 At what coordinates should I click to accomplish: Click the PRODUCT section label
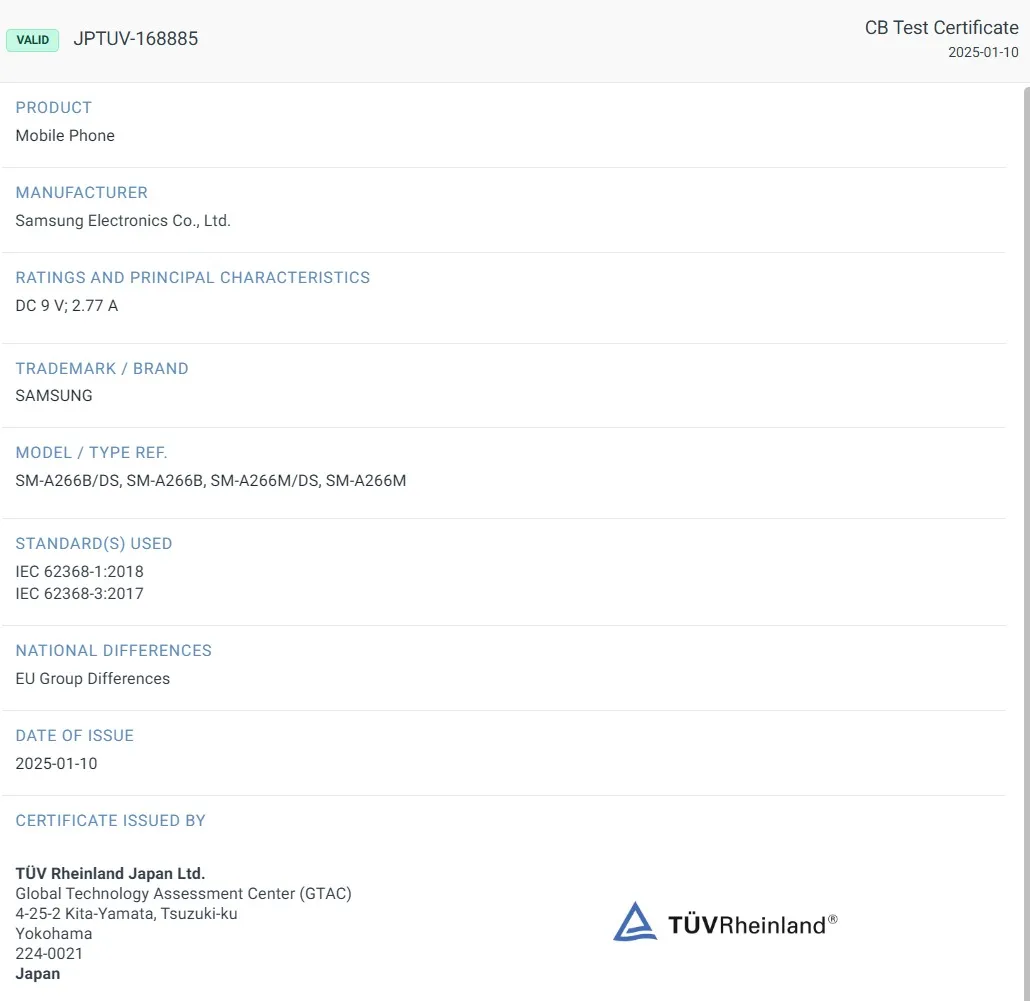click(54, 108)
